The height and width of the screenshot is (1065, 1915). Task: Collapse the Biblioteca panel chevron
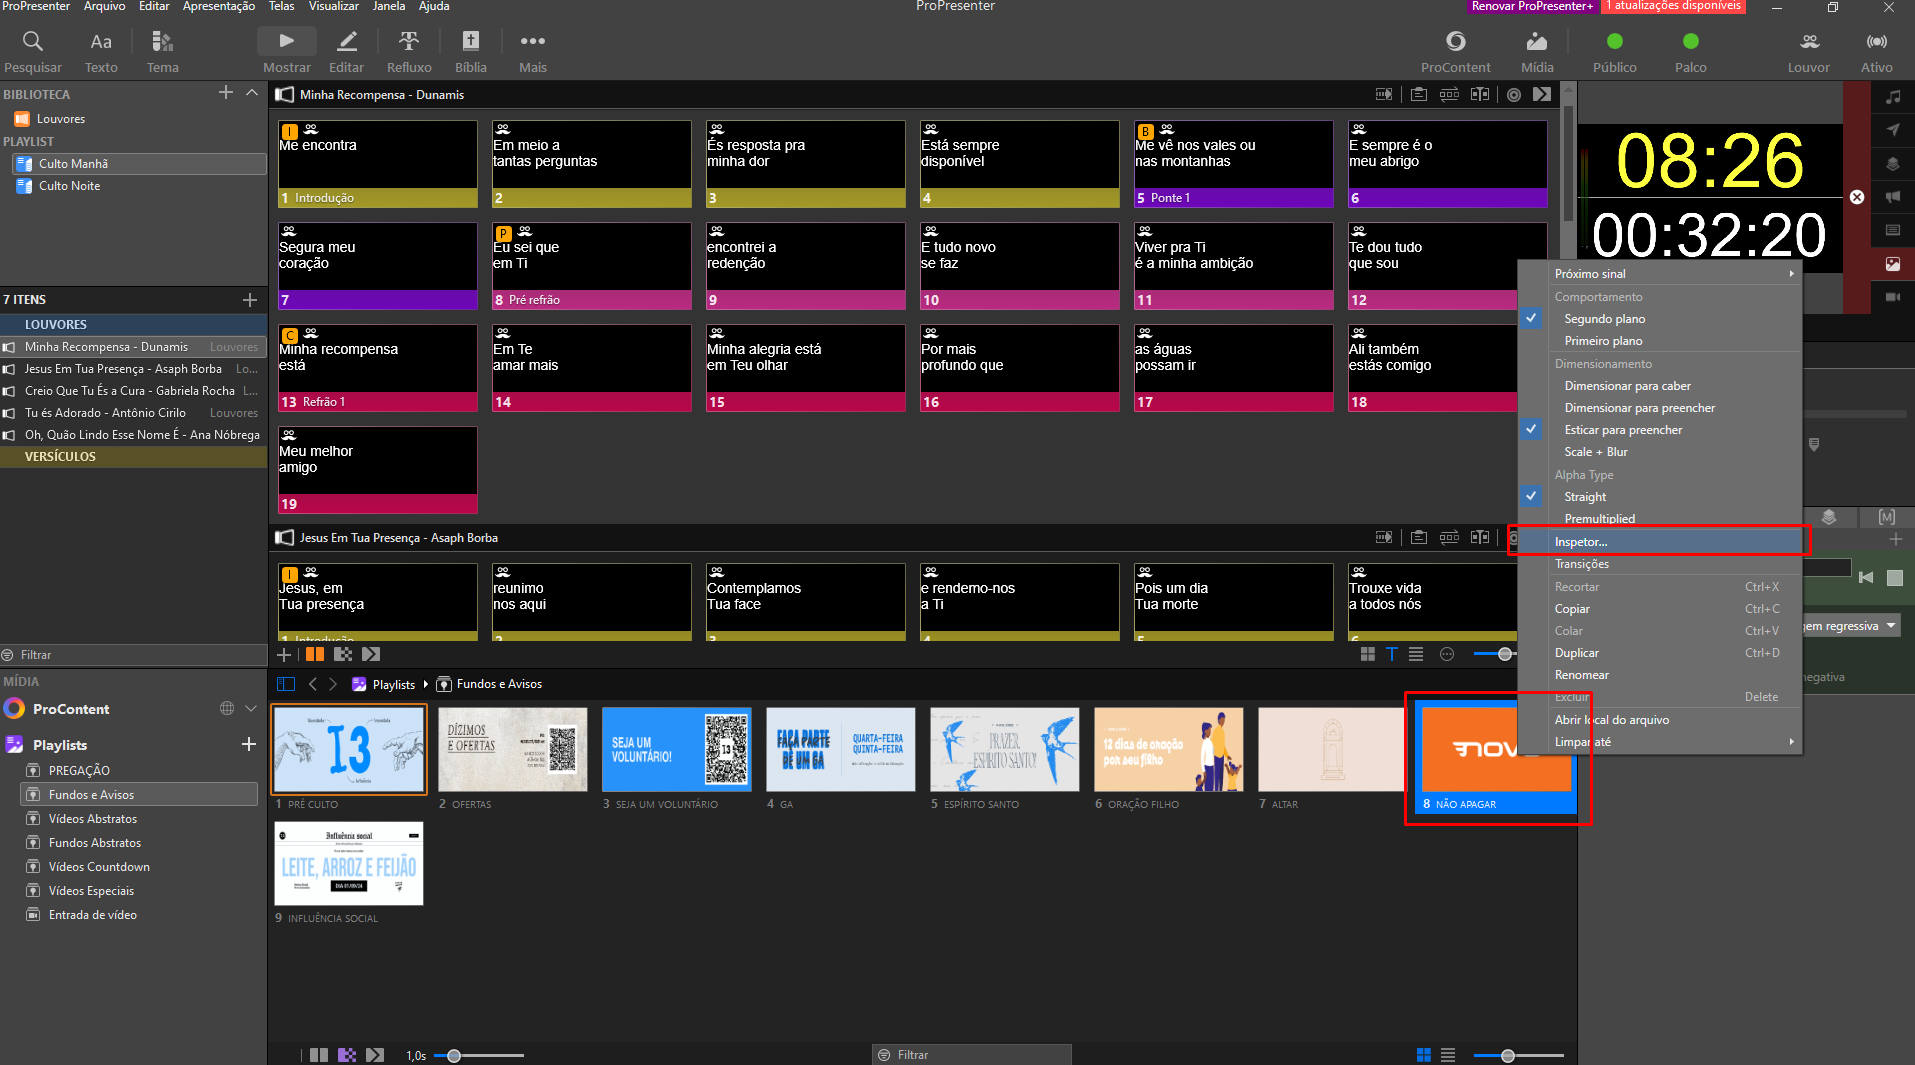pyautogui.click(x=252, y=93)
